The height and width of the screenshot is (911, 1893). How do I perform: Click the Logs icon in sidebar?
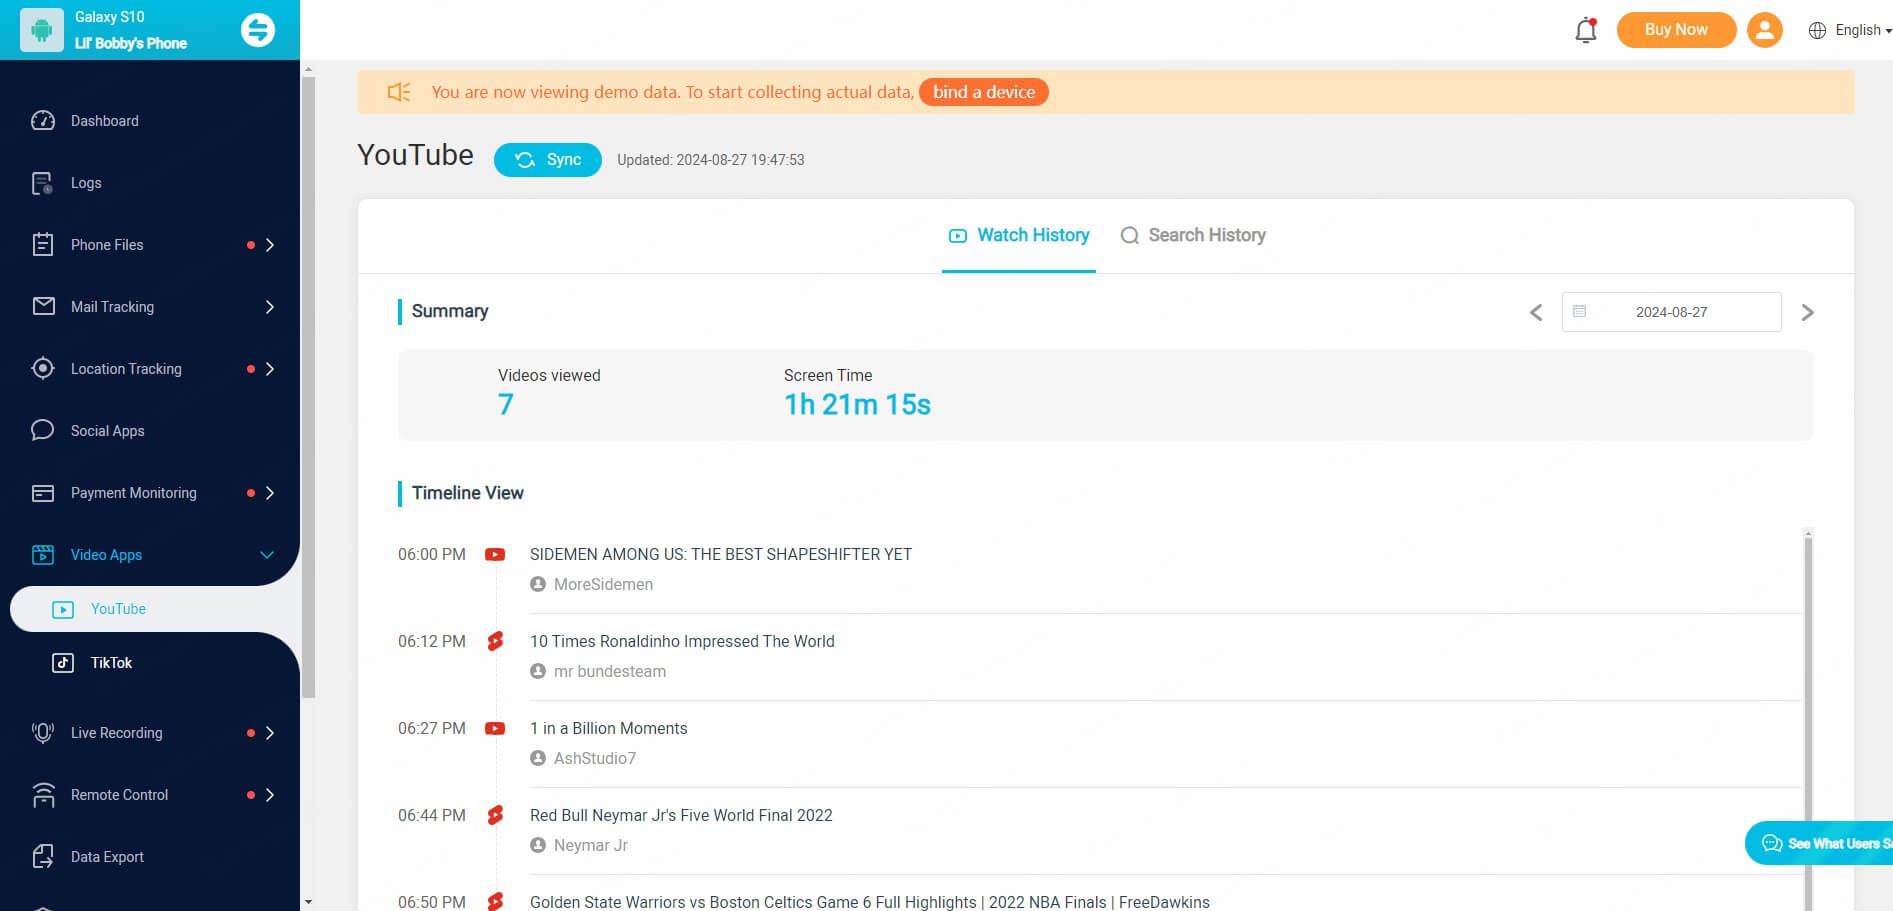[x=43, y=183]
